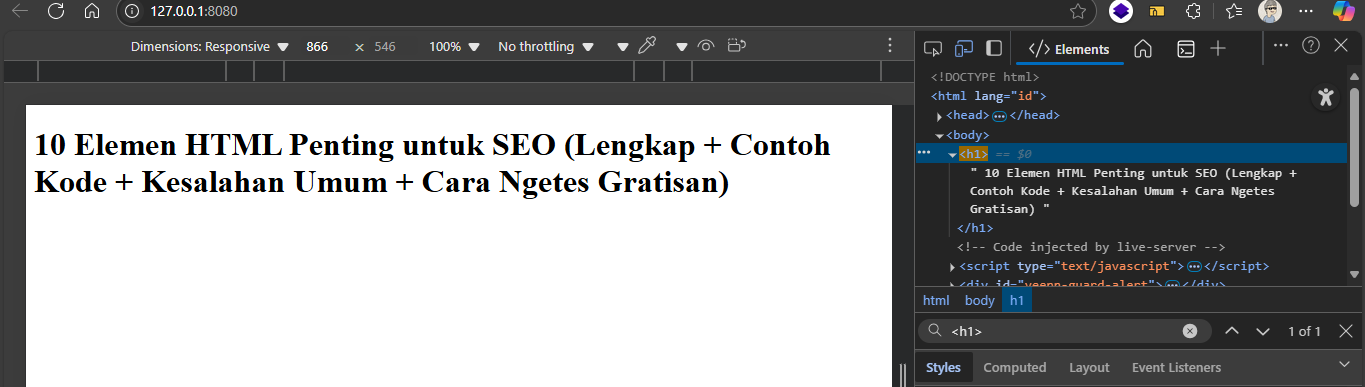
Task: Toggle the DevTools activity bar sidebar icon
Action: (x=994, y=48)
